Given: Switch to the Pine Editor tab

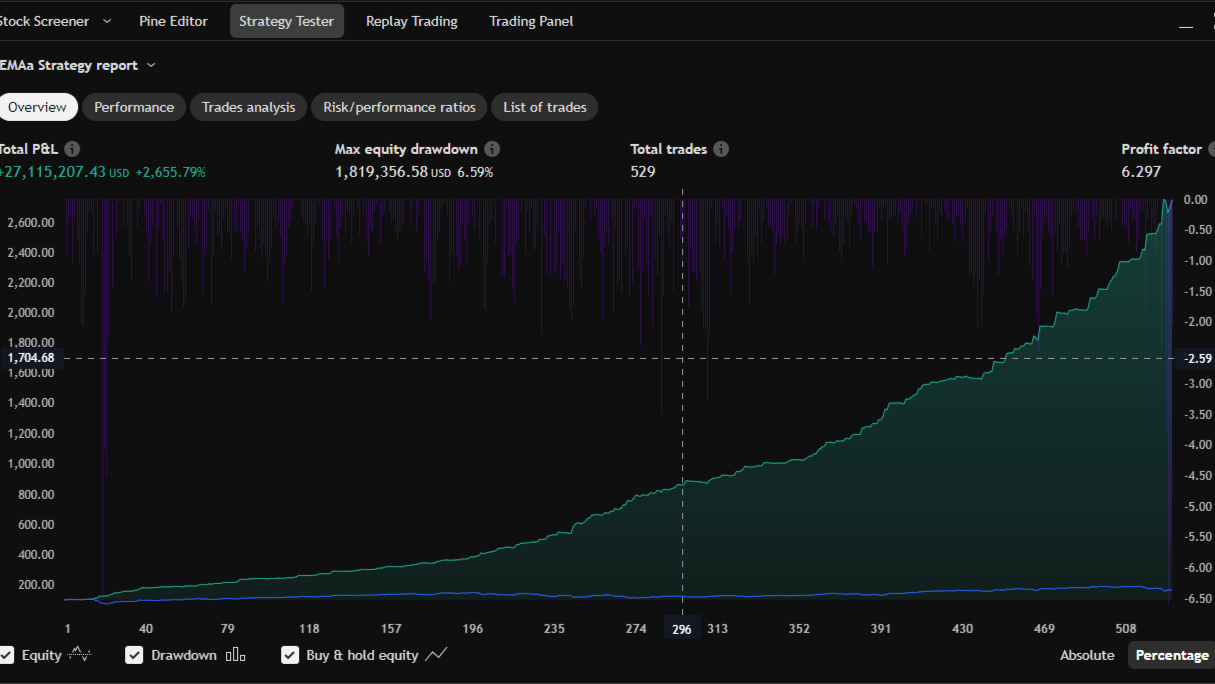Looking at the screenshot, I should coord(173,21).
